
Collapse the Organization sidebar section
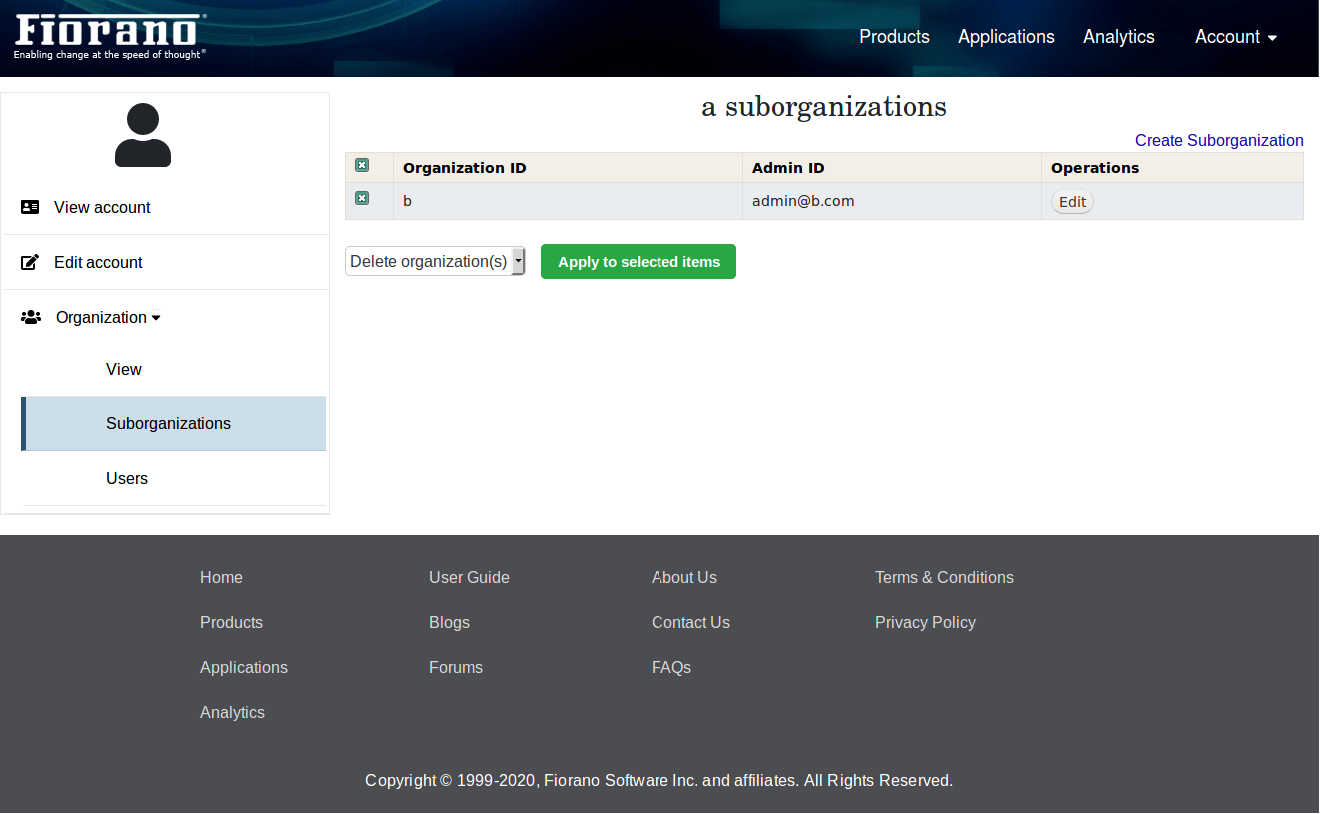[x=108, y=317]
